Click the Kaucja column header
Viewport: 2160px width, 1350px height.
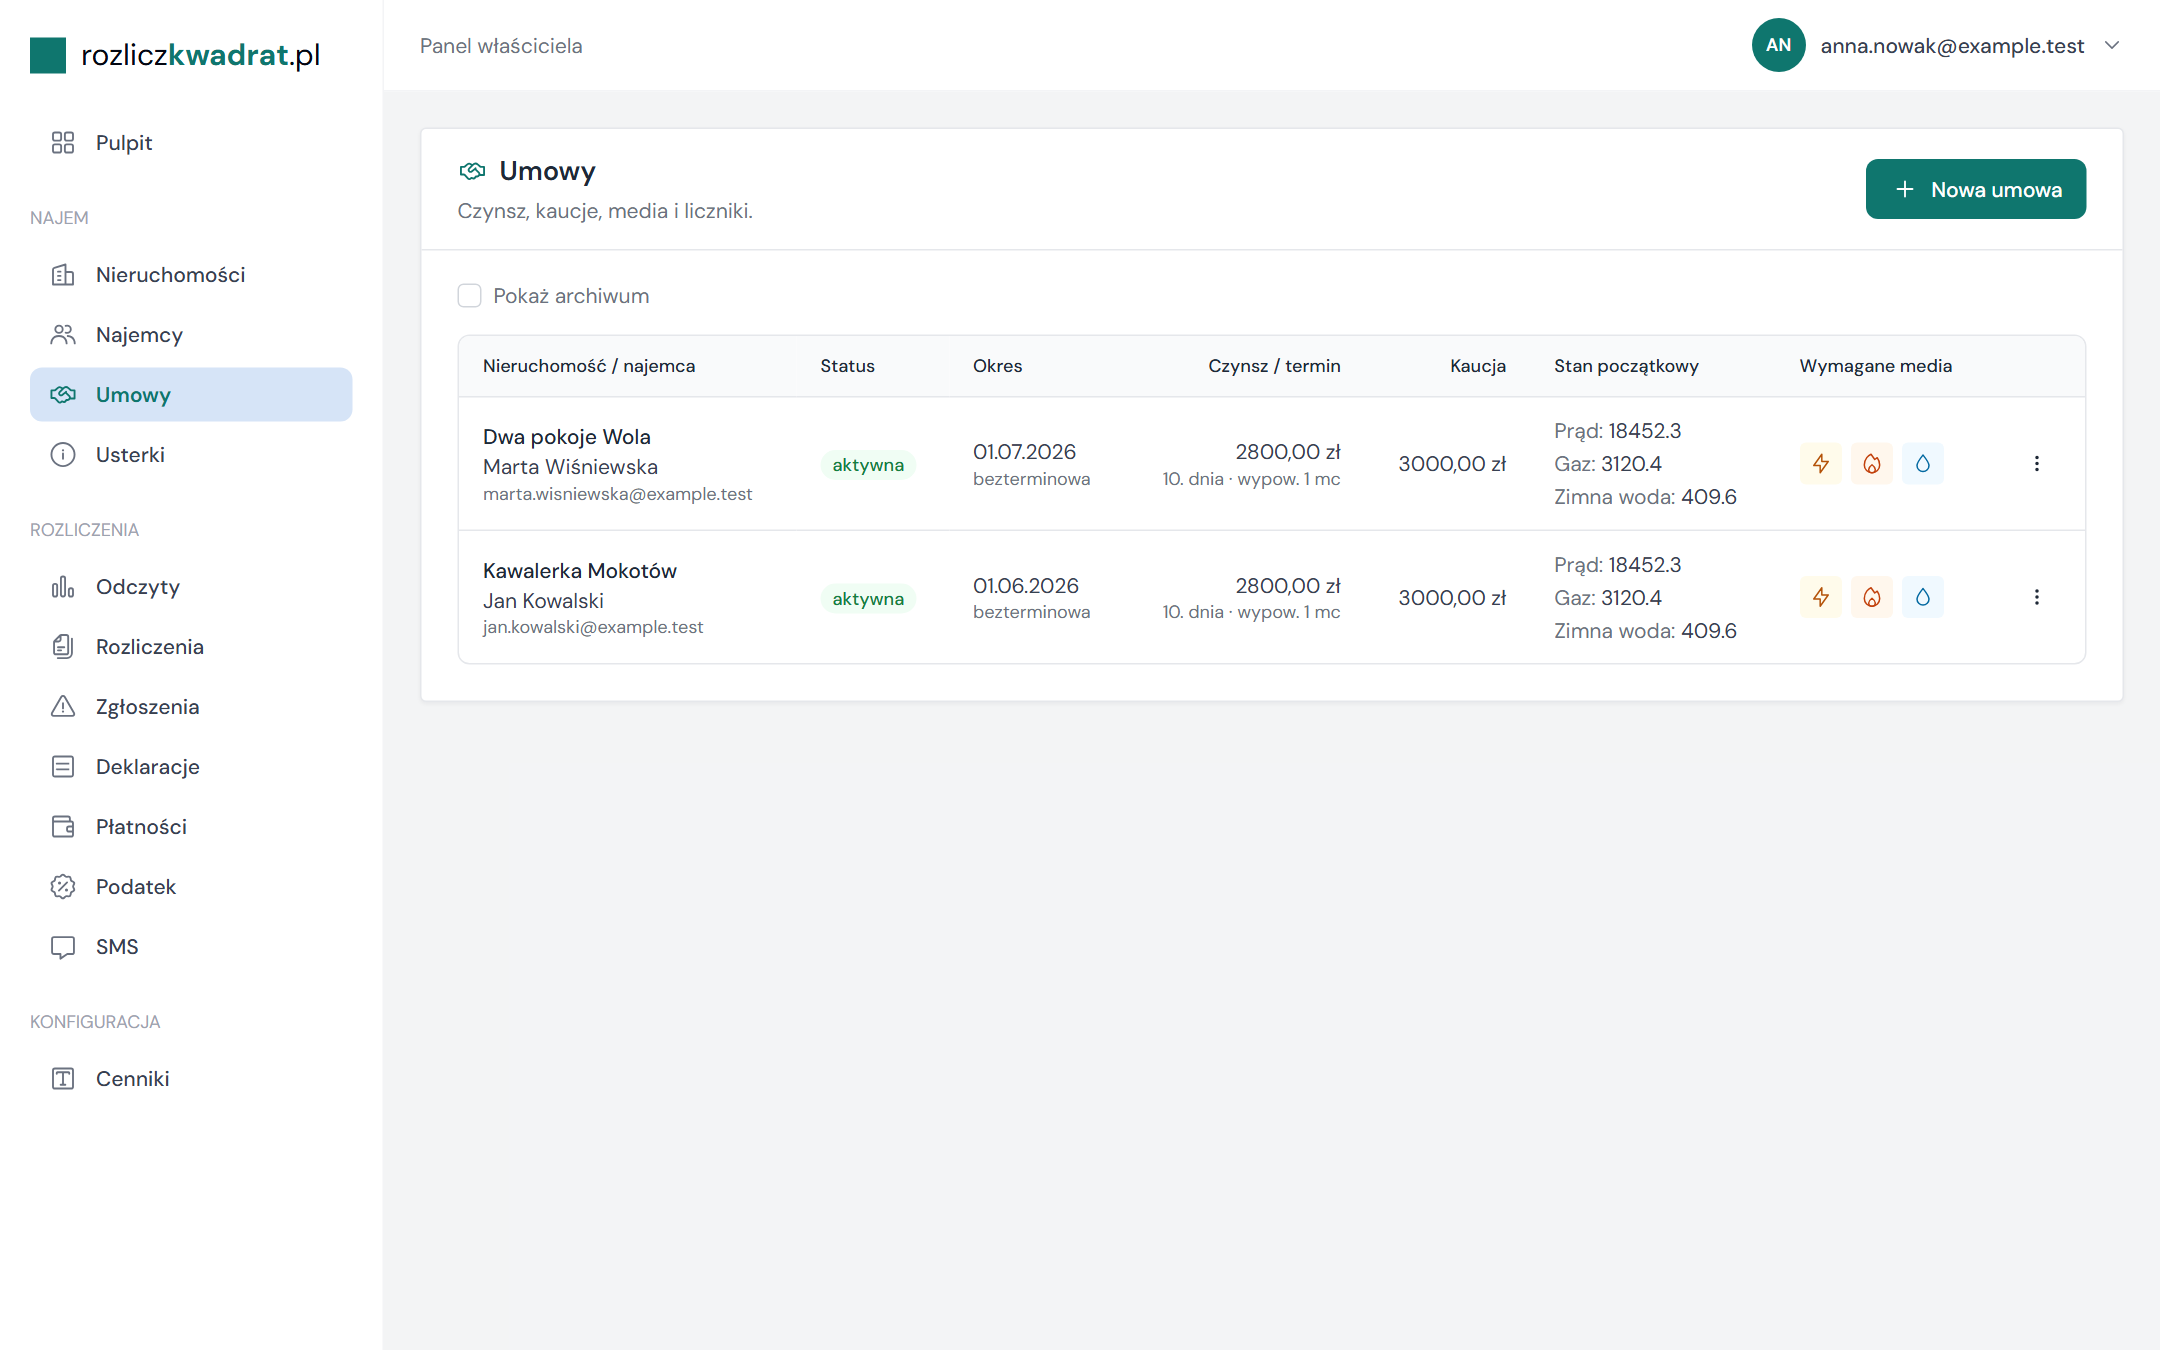[x=1478, y=366]
